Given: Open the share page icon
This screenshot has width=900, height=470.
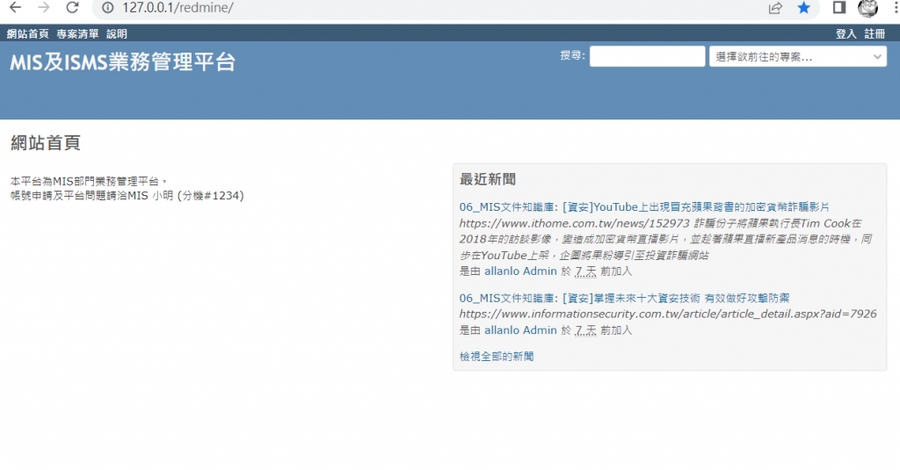Looking at the screenshot, I should [775, 8].
